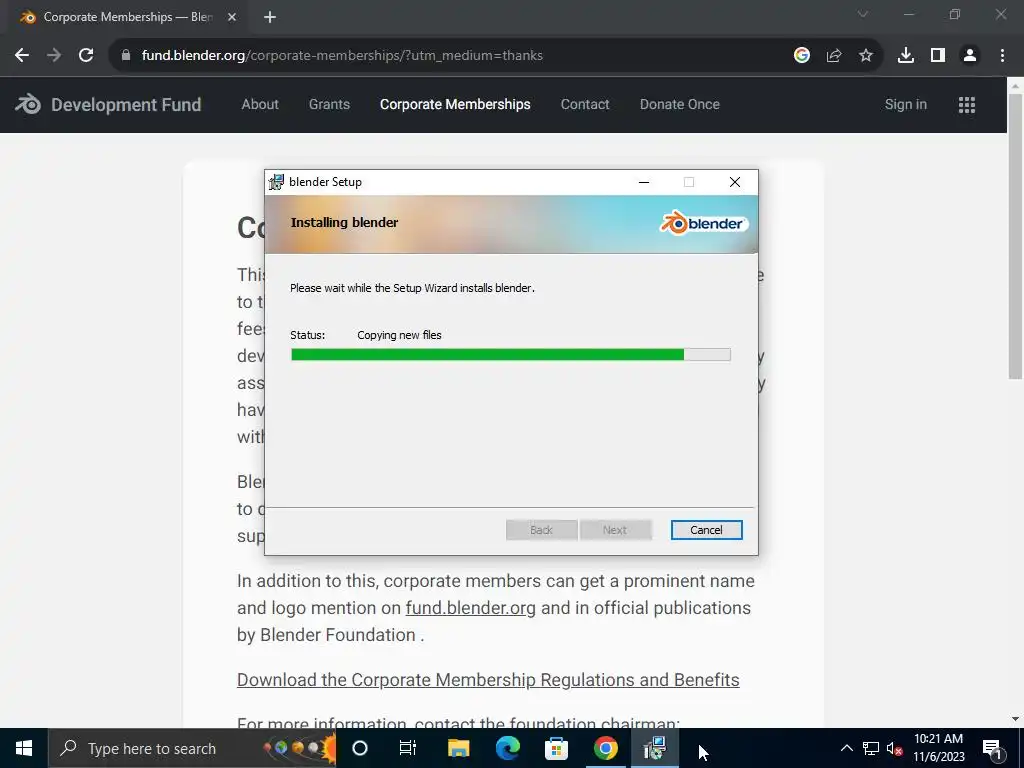This screenshot has height=768, width=1024.
Task: Click the muted volume tray icon
Action: point(894,748)
